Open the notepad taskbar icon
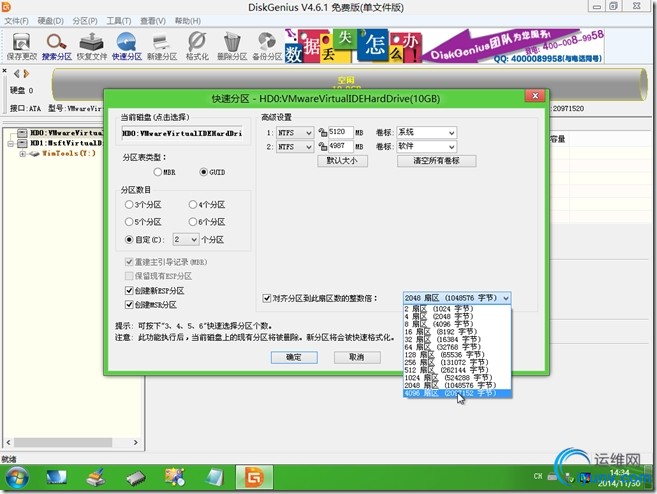 point(215,477)
